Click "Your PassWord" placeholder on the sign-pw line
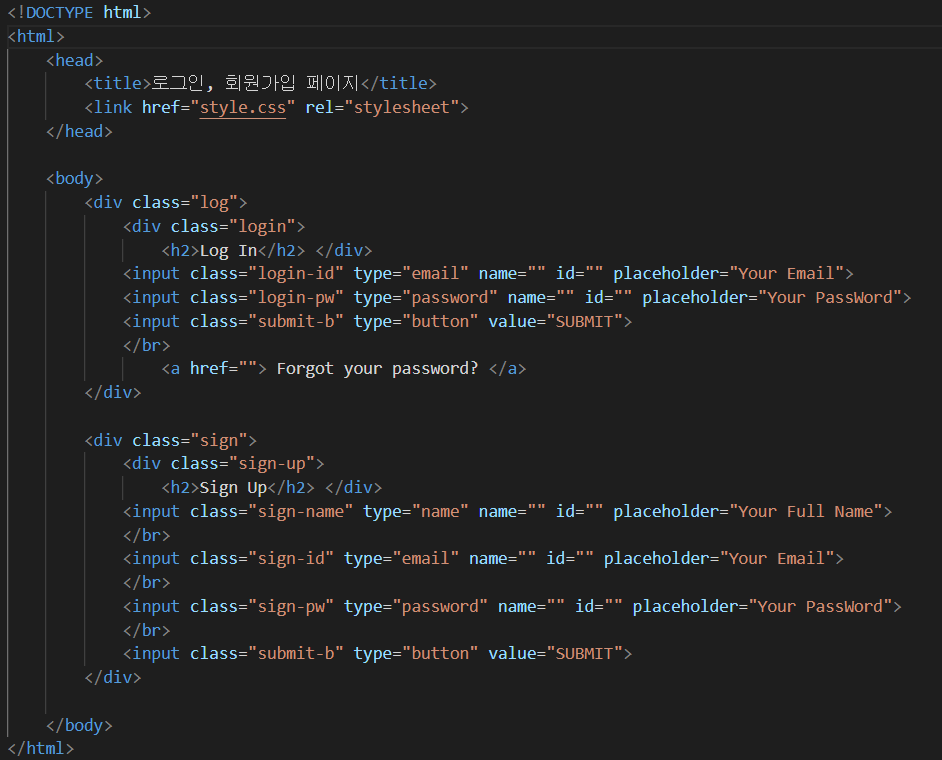The image size is (942, 760). coord(821,607)
